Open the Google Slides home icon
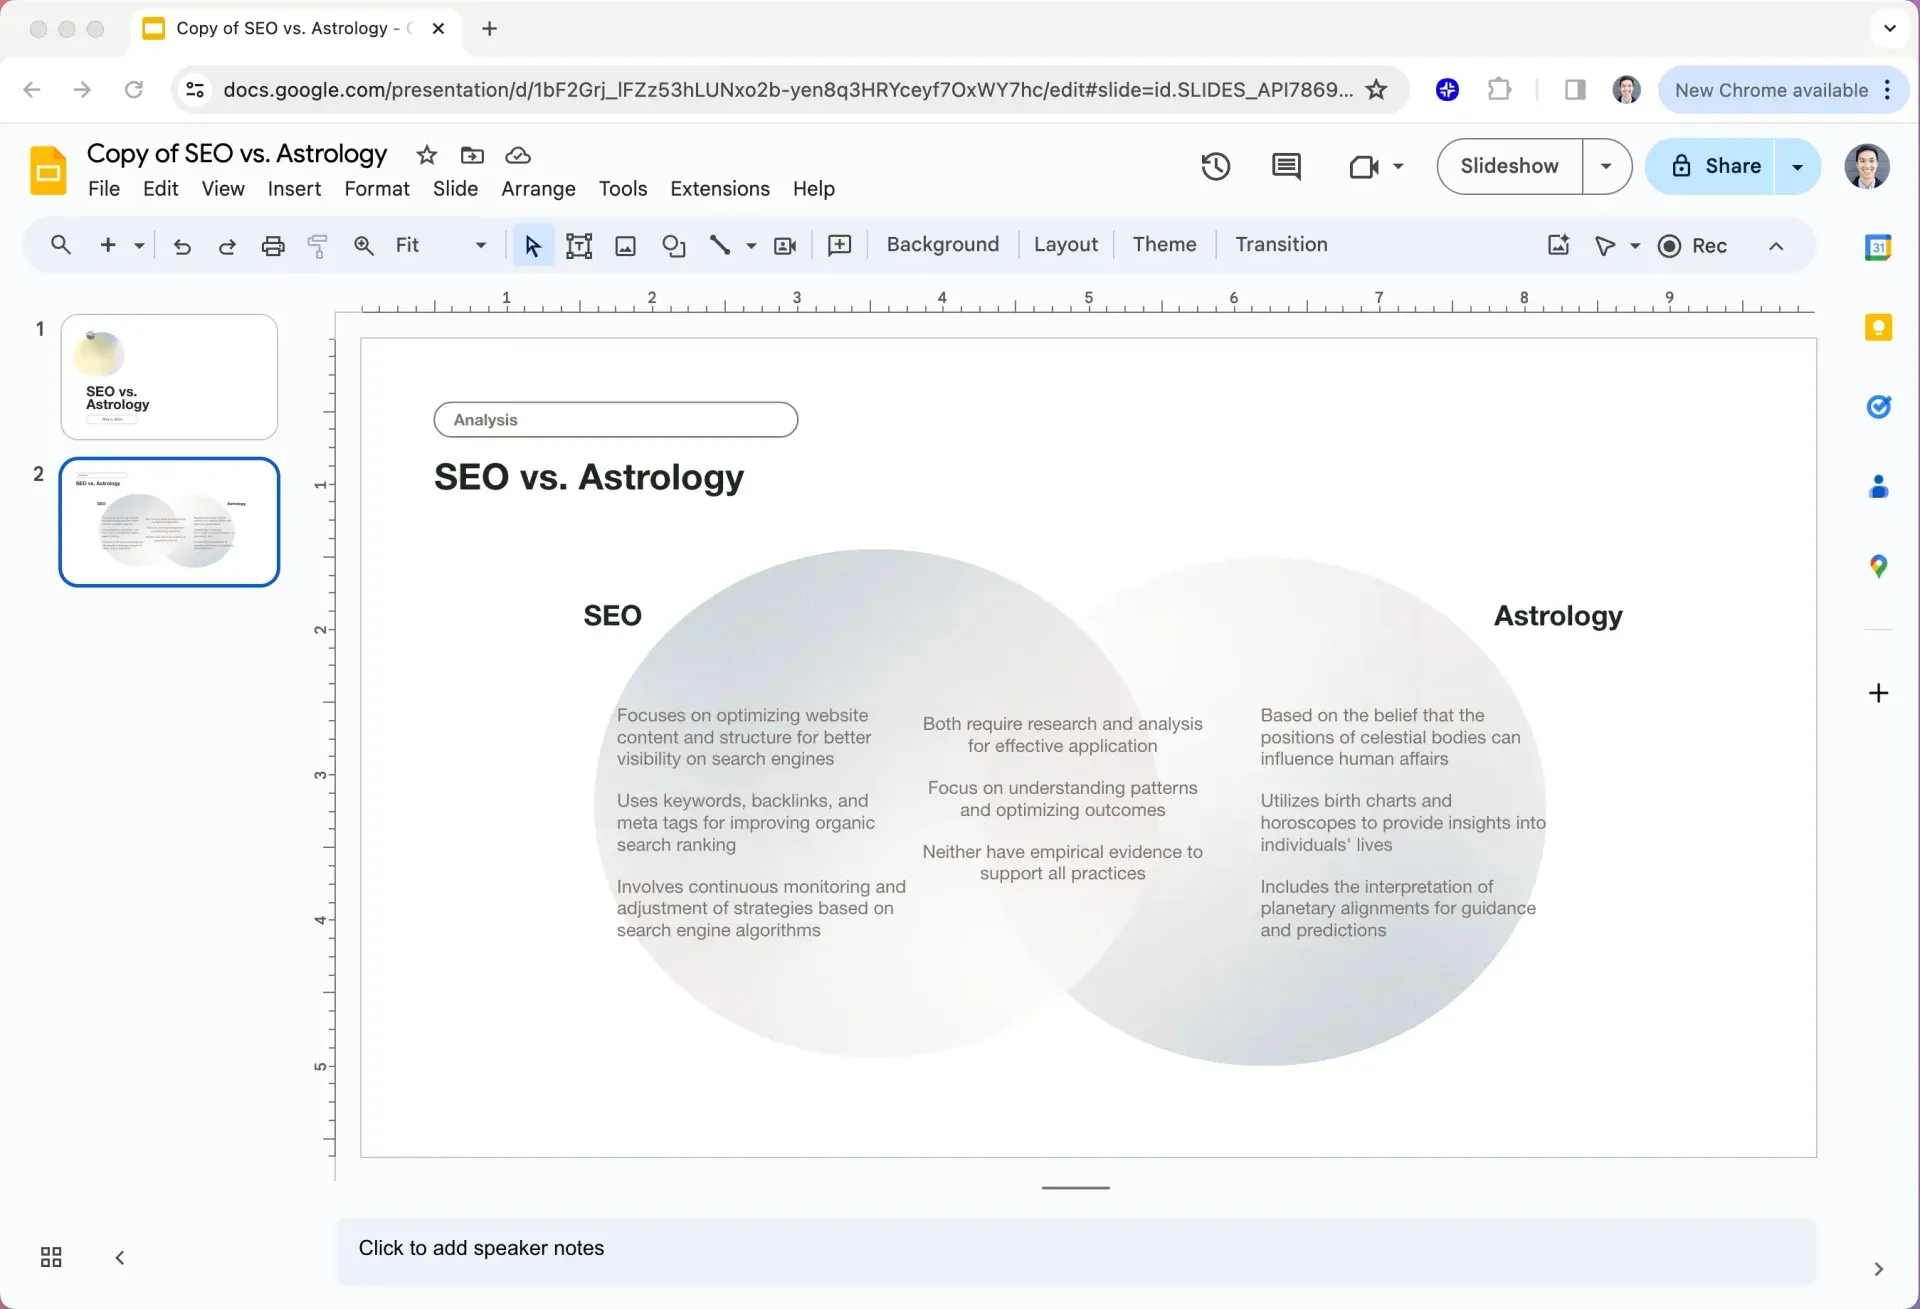Viewport: 1920px width, 1309px height. tap(48, 170)
